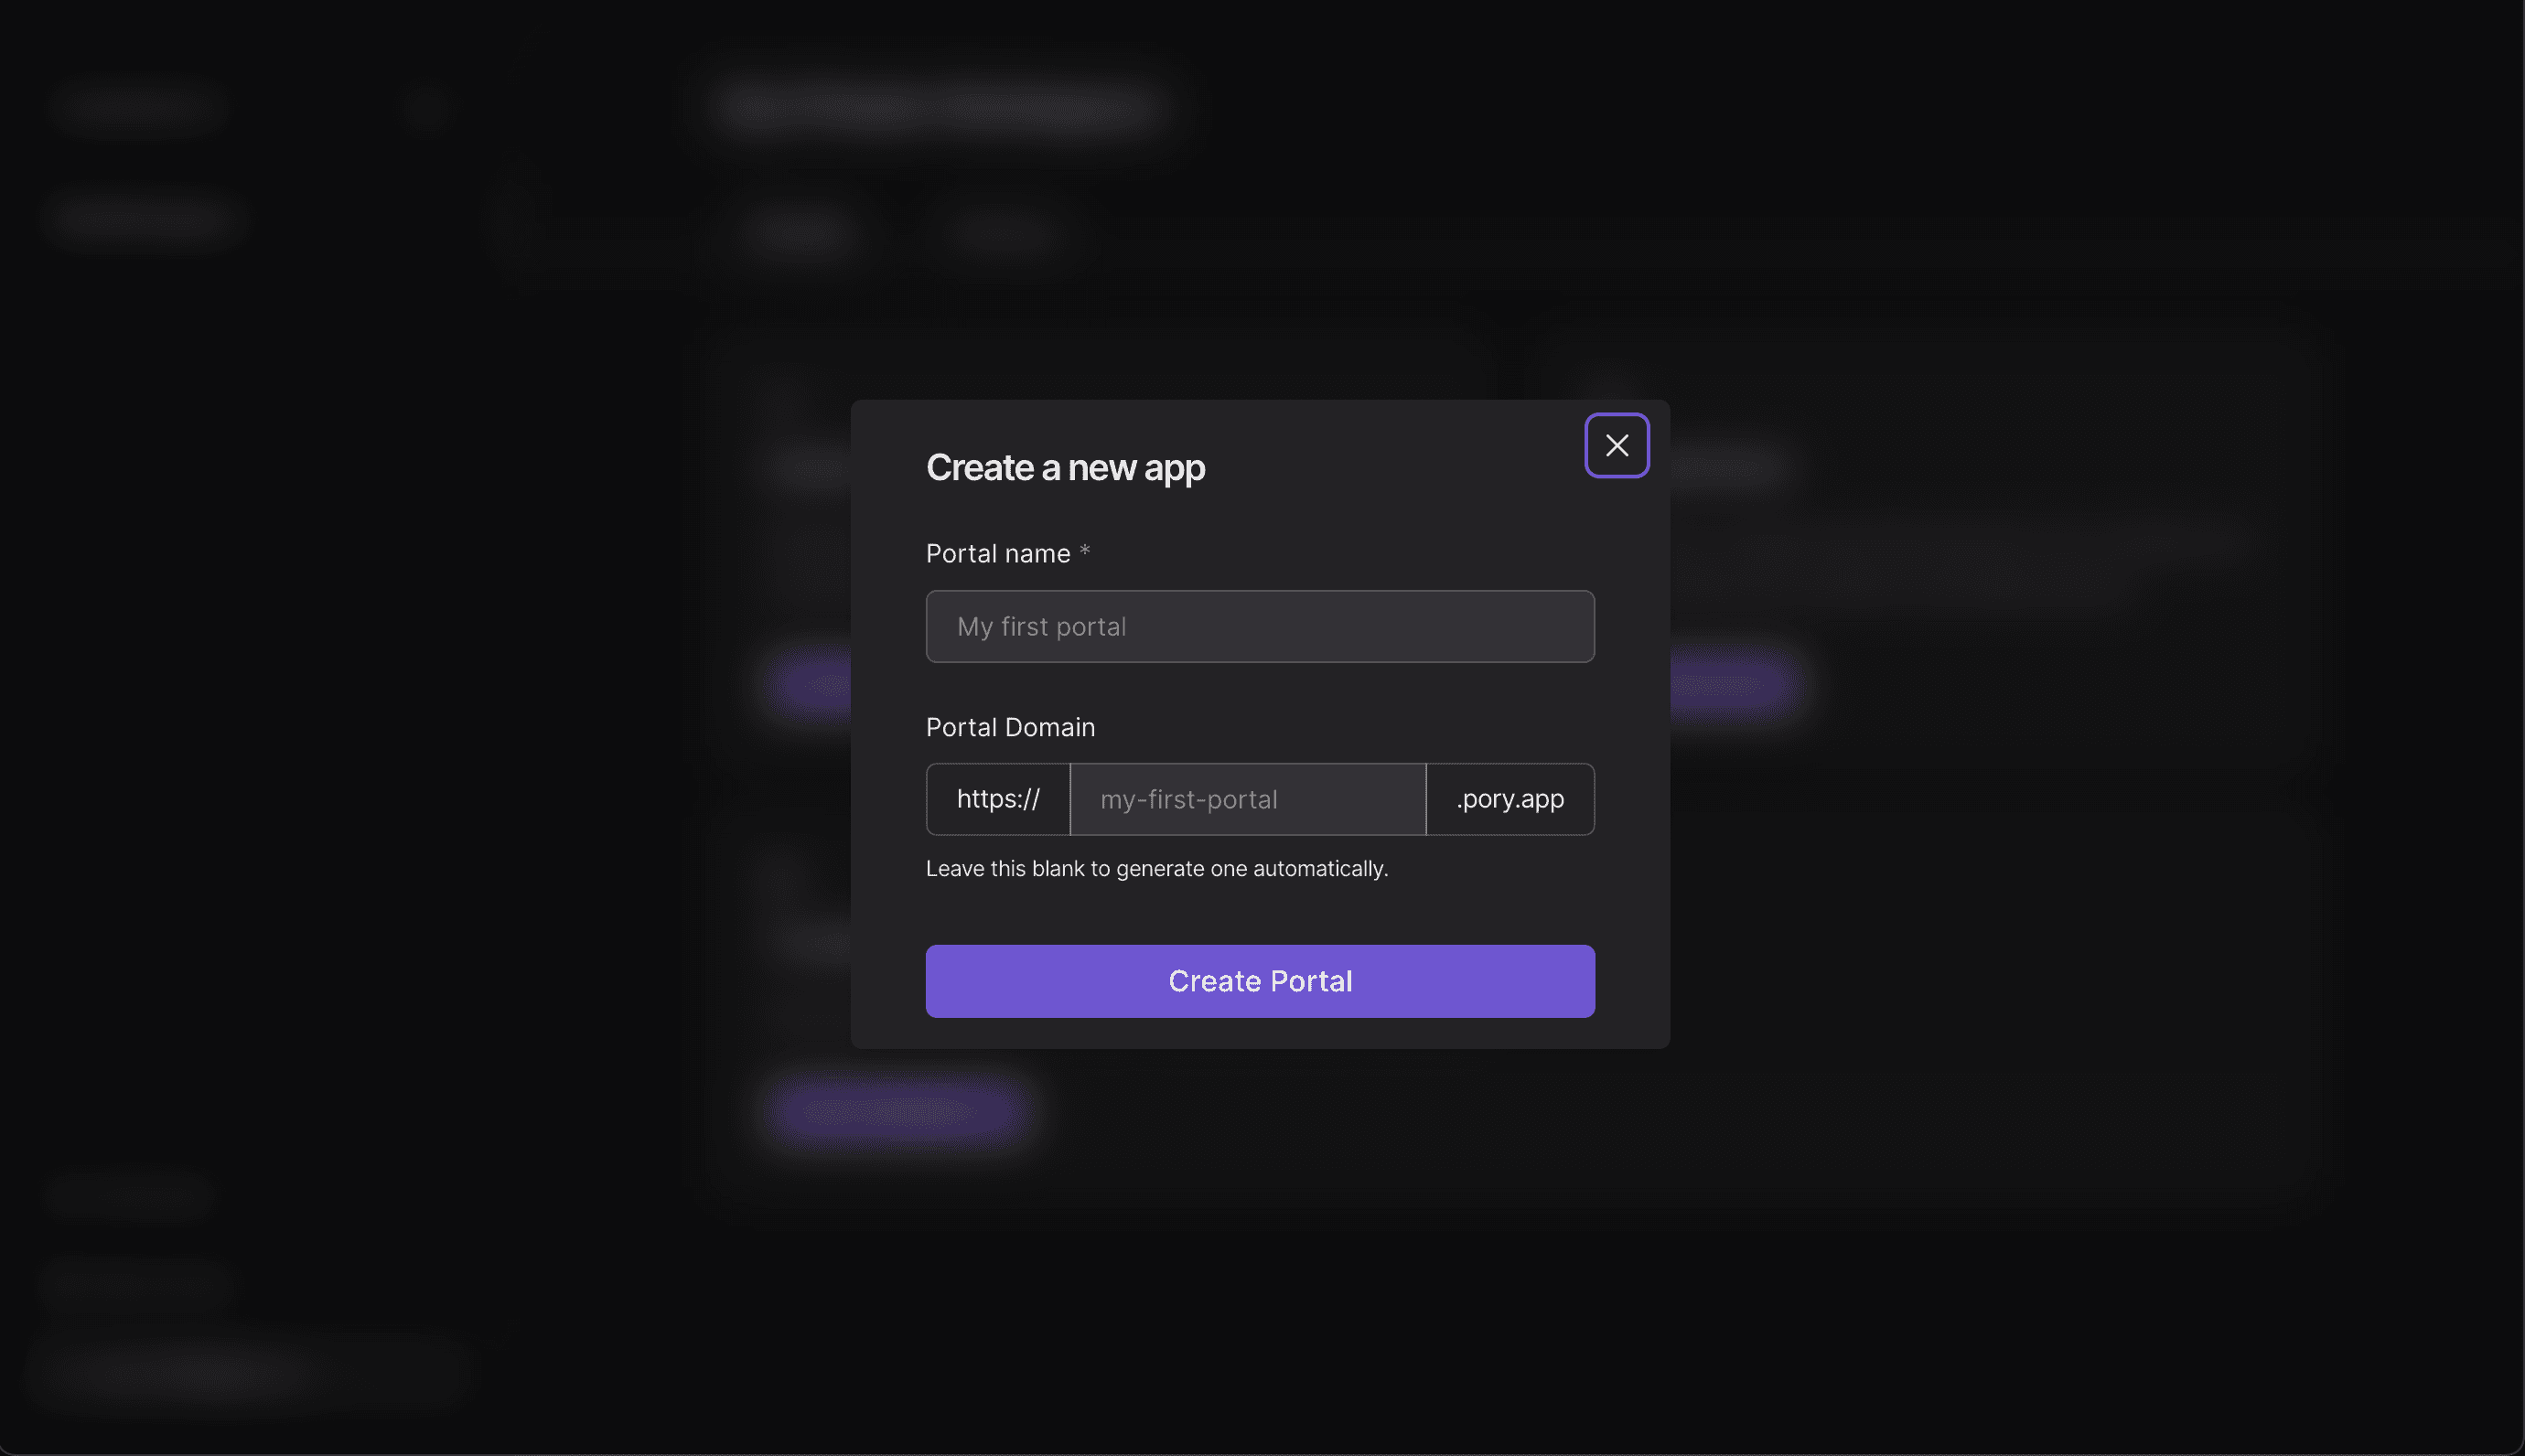Close the Create a new app dialog

tap(1616, 445)
